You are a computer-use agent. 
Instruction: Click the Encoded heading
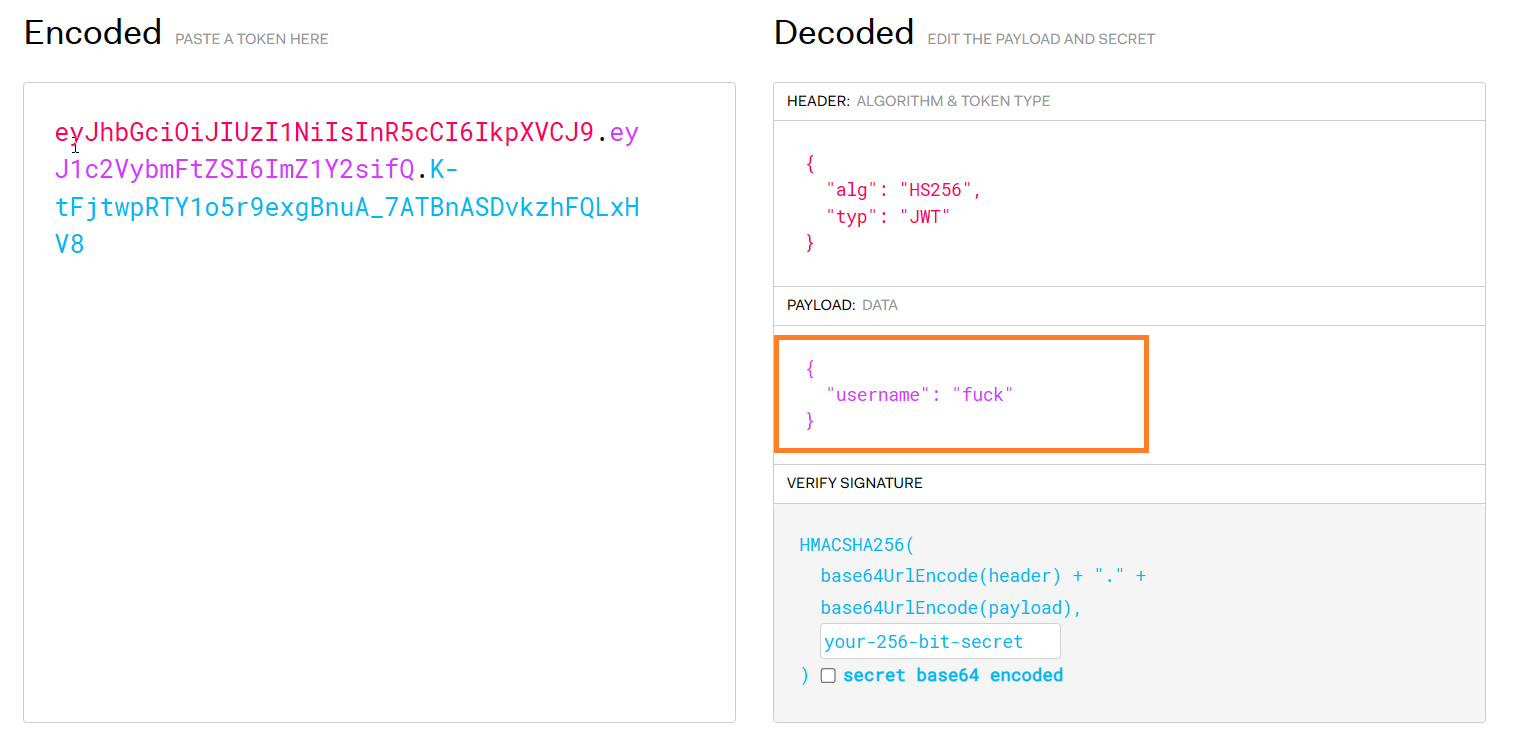pos(92,33)
